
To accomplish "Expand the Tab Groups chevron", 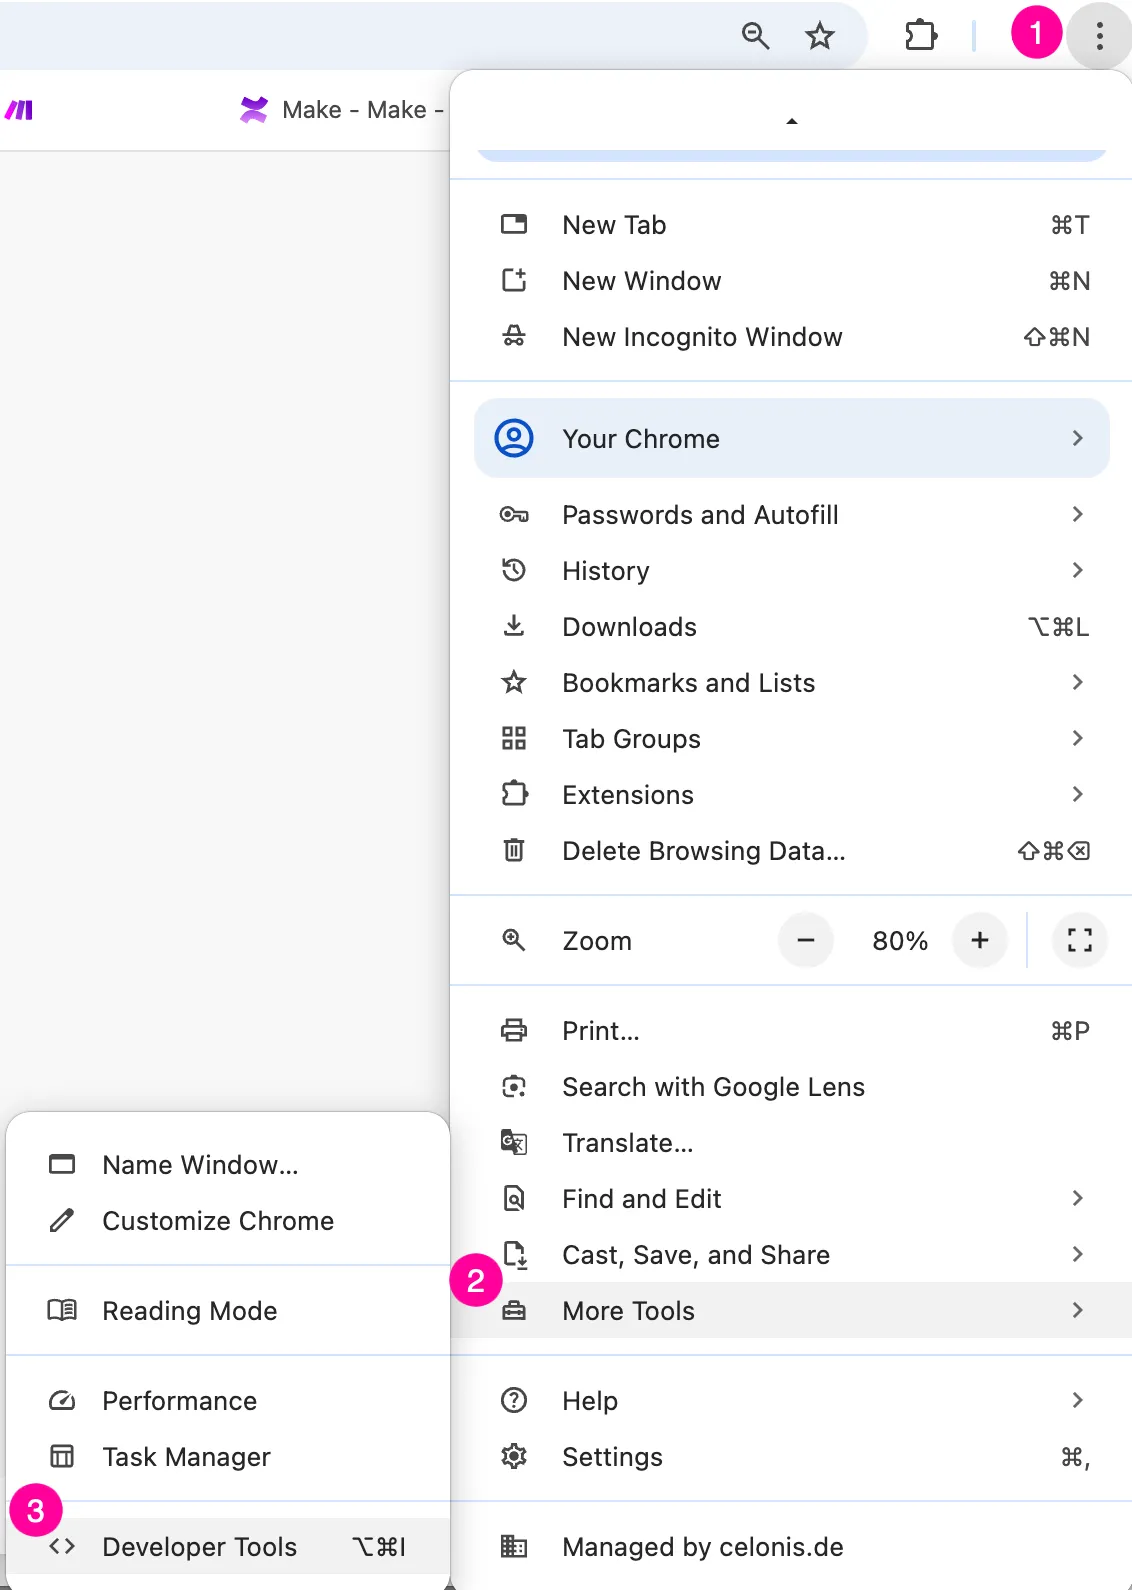I will click(1077, 738).
